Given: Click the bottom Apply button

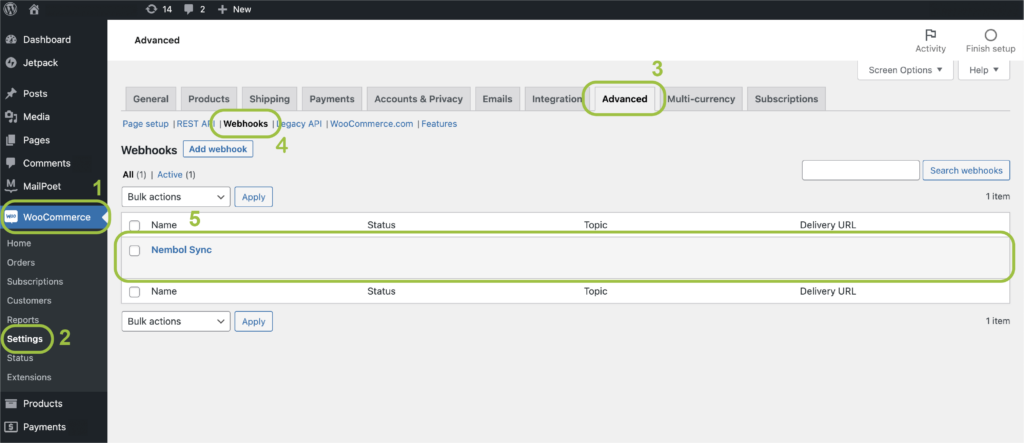Looking at the screenshot, I should click(253, 321).
